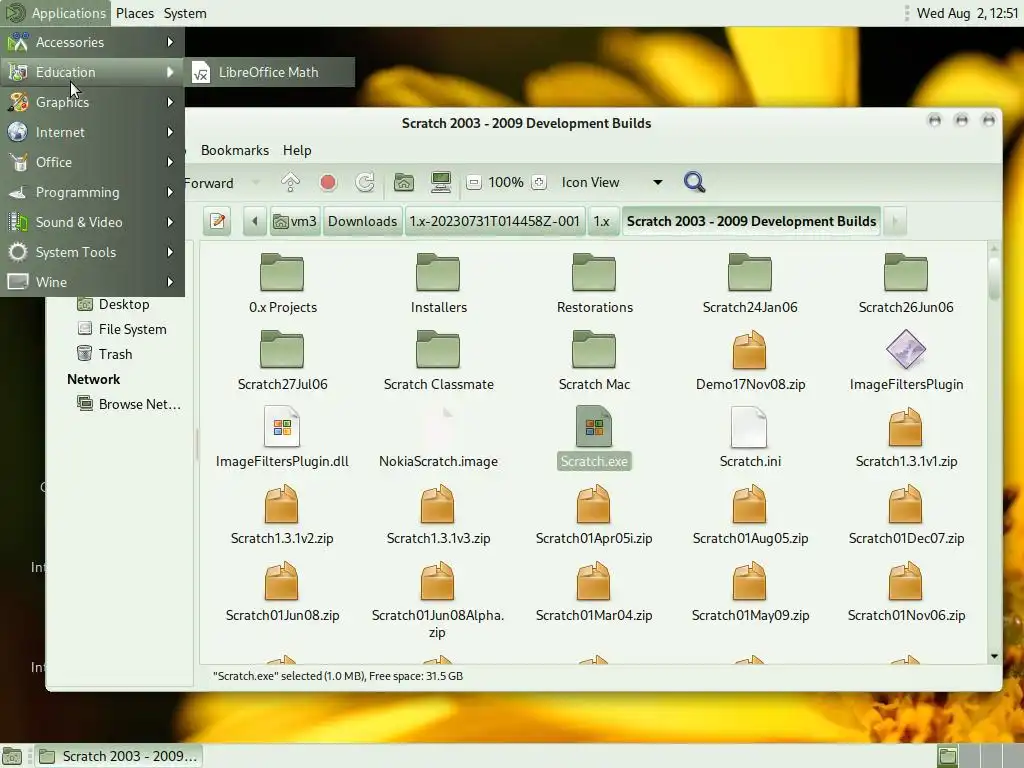Open the Places menu
Viewport: 1024px width, 768px height.
click(x=135, y=13)
